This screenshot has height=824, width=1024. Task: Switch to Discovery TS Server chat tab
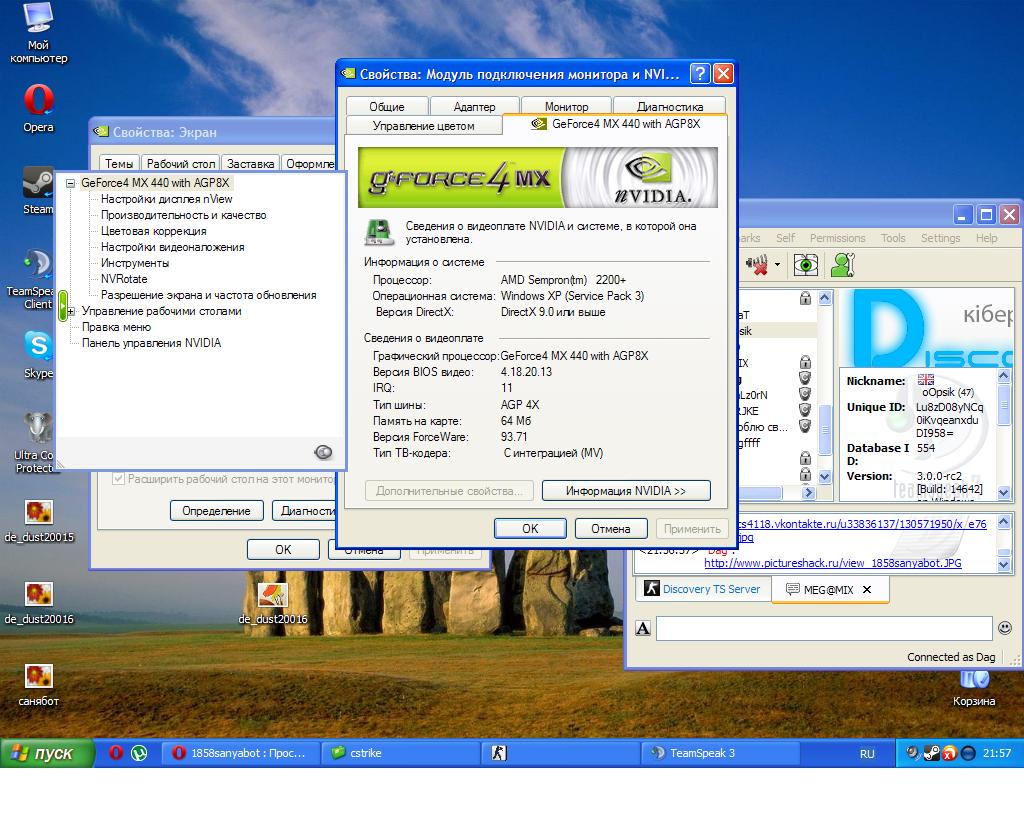703,589
